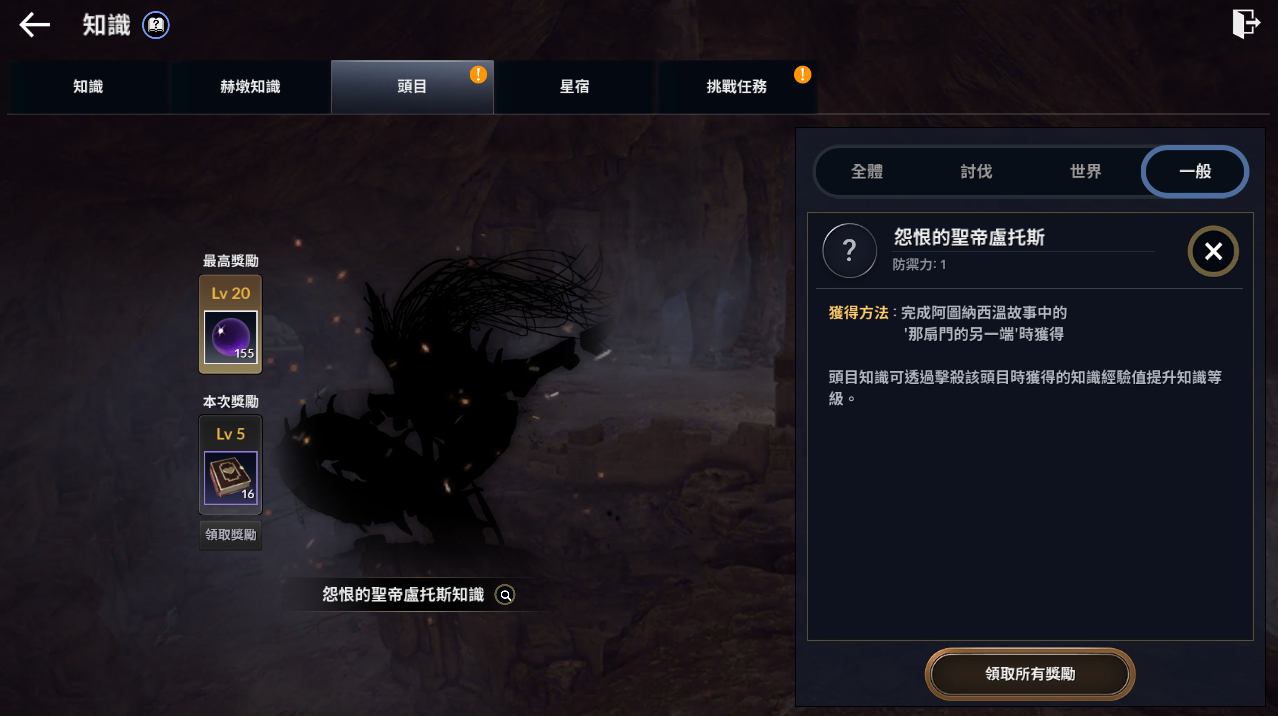Close the 怨恨的聖帝盧托斯 detail with X

pos(1213,251)
